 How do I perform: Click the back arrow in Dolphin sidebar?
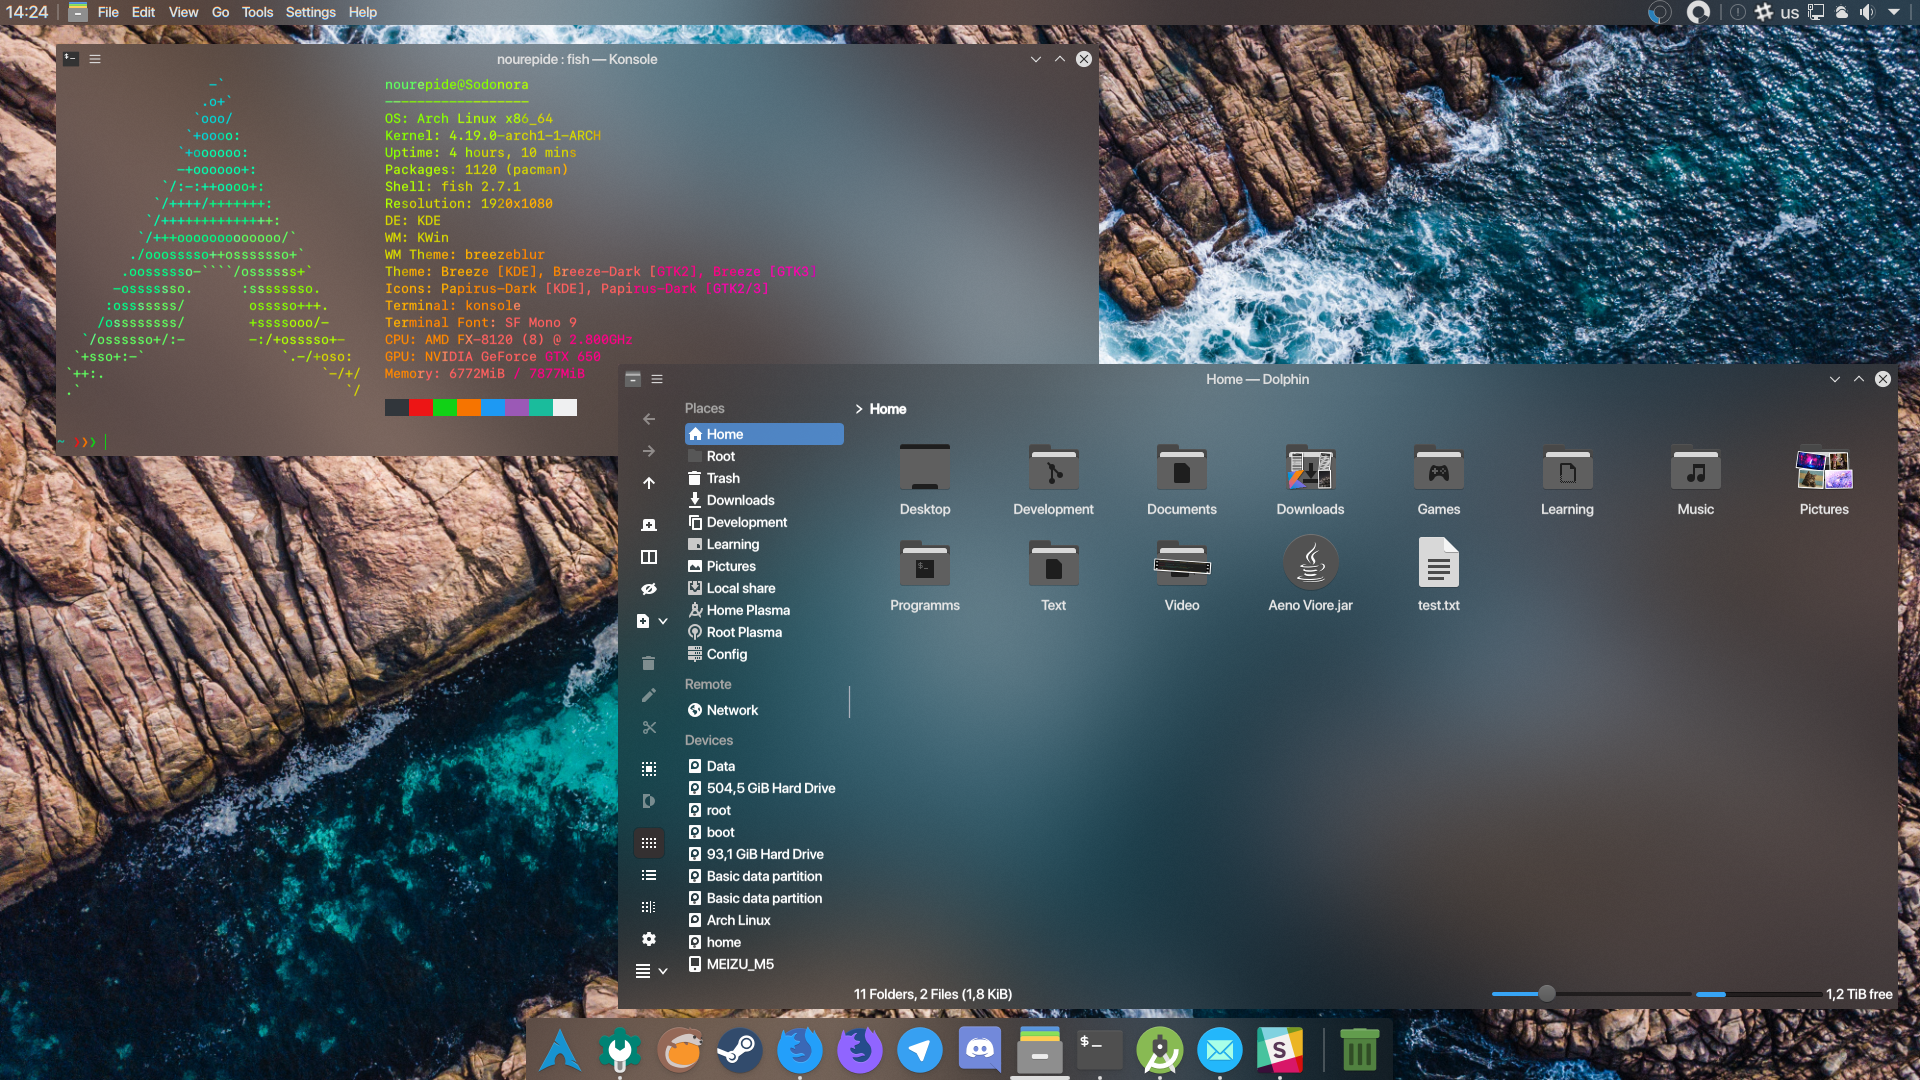point(649,419)
